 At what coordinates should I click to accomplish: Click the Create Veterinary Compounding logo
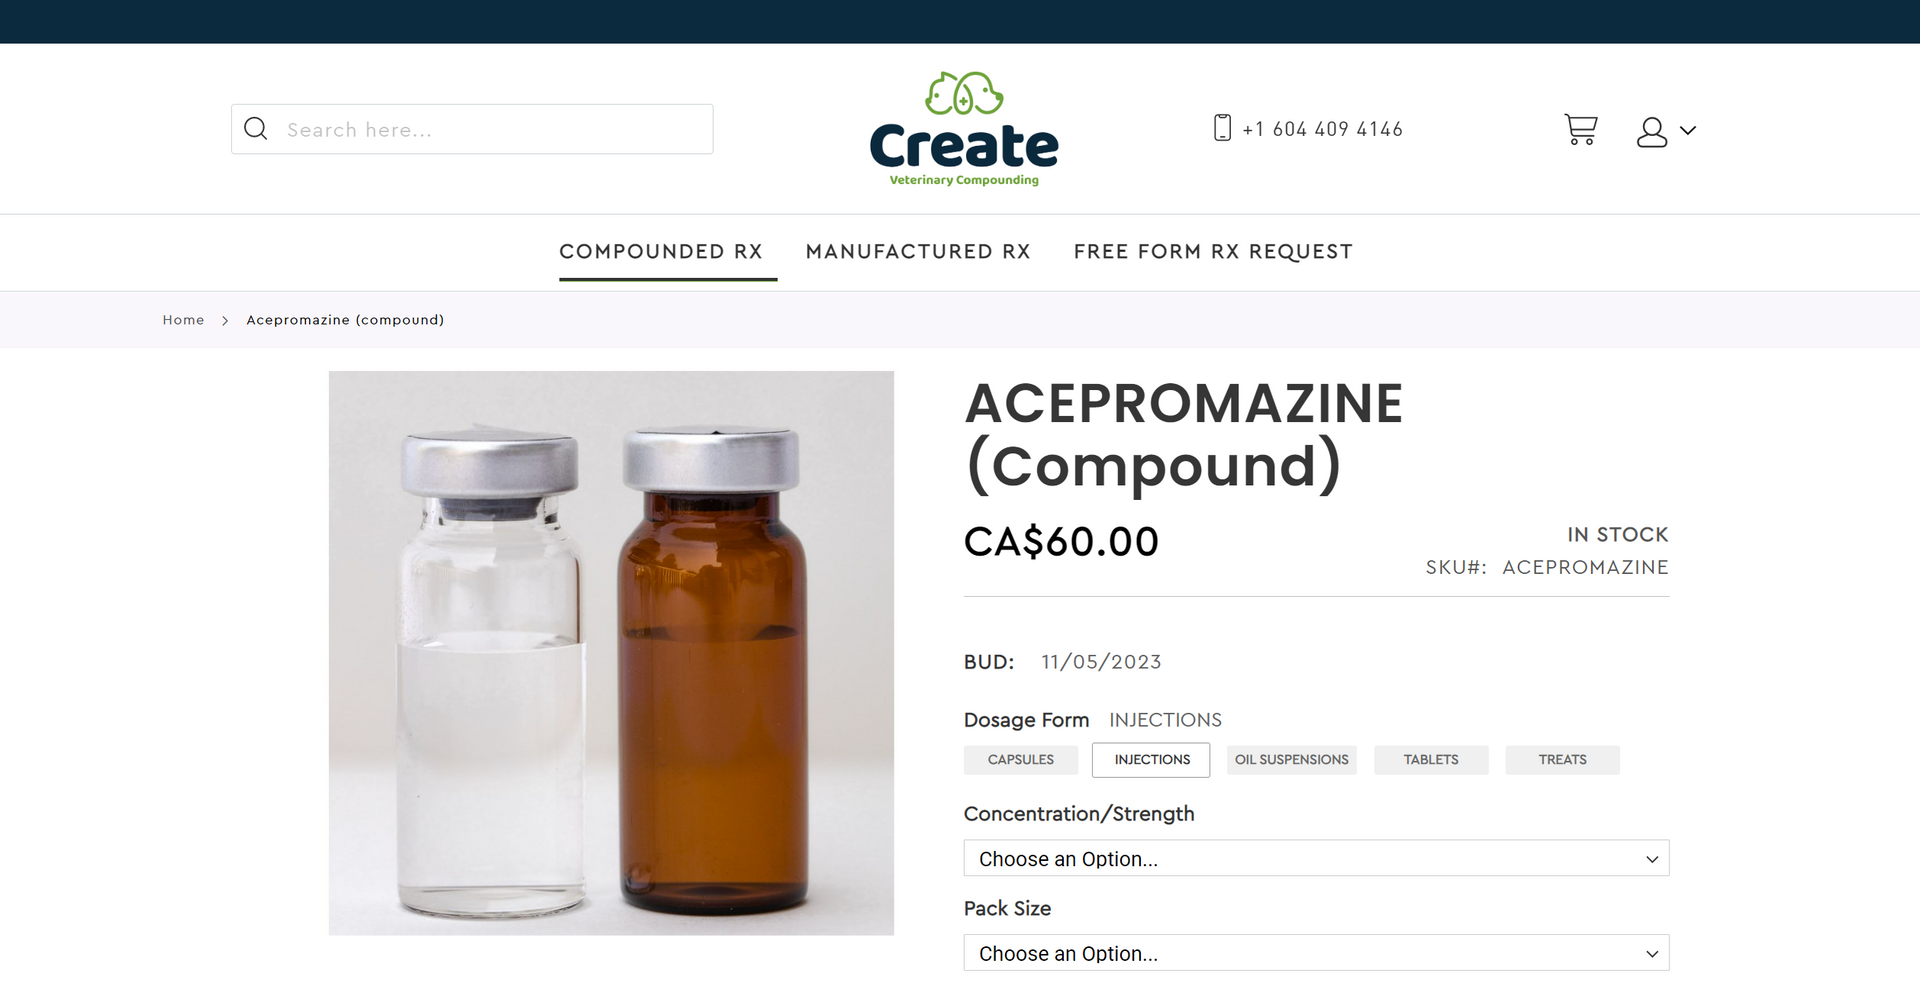point(964,129)
